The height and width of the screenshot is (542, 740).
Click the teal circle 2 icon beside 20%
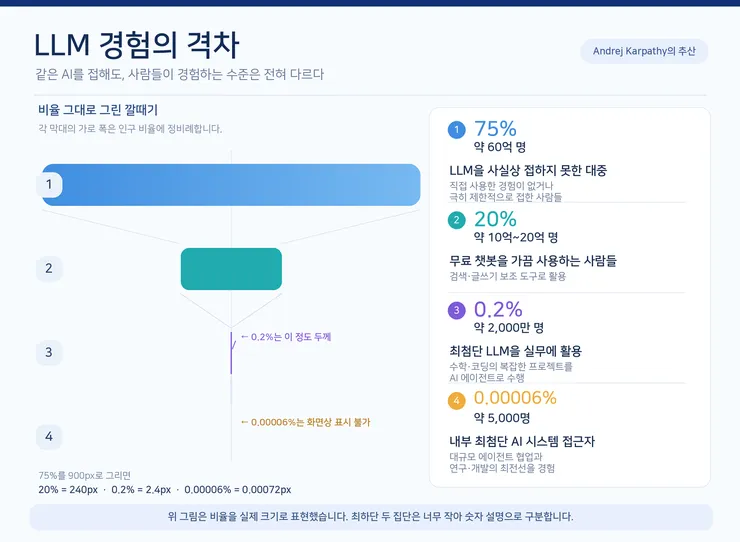(456, 220)
